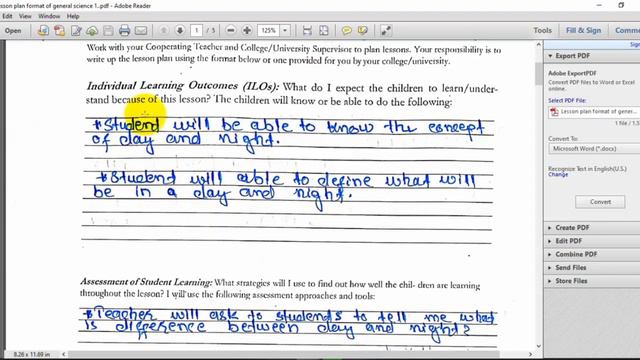Add a sticky note comment icon
This screenshot has height=360, width=640.
347,31
